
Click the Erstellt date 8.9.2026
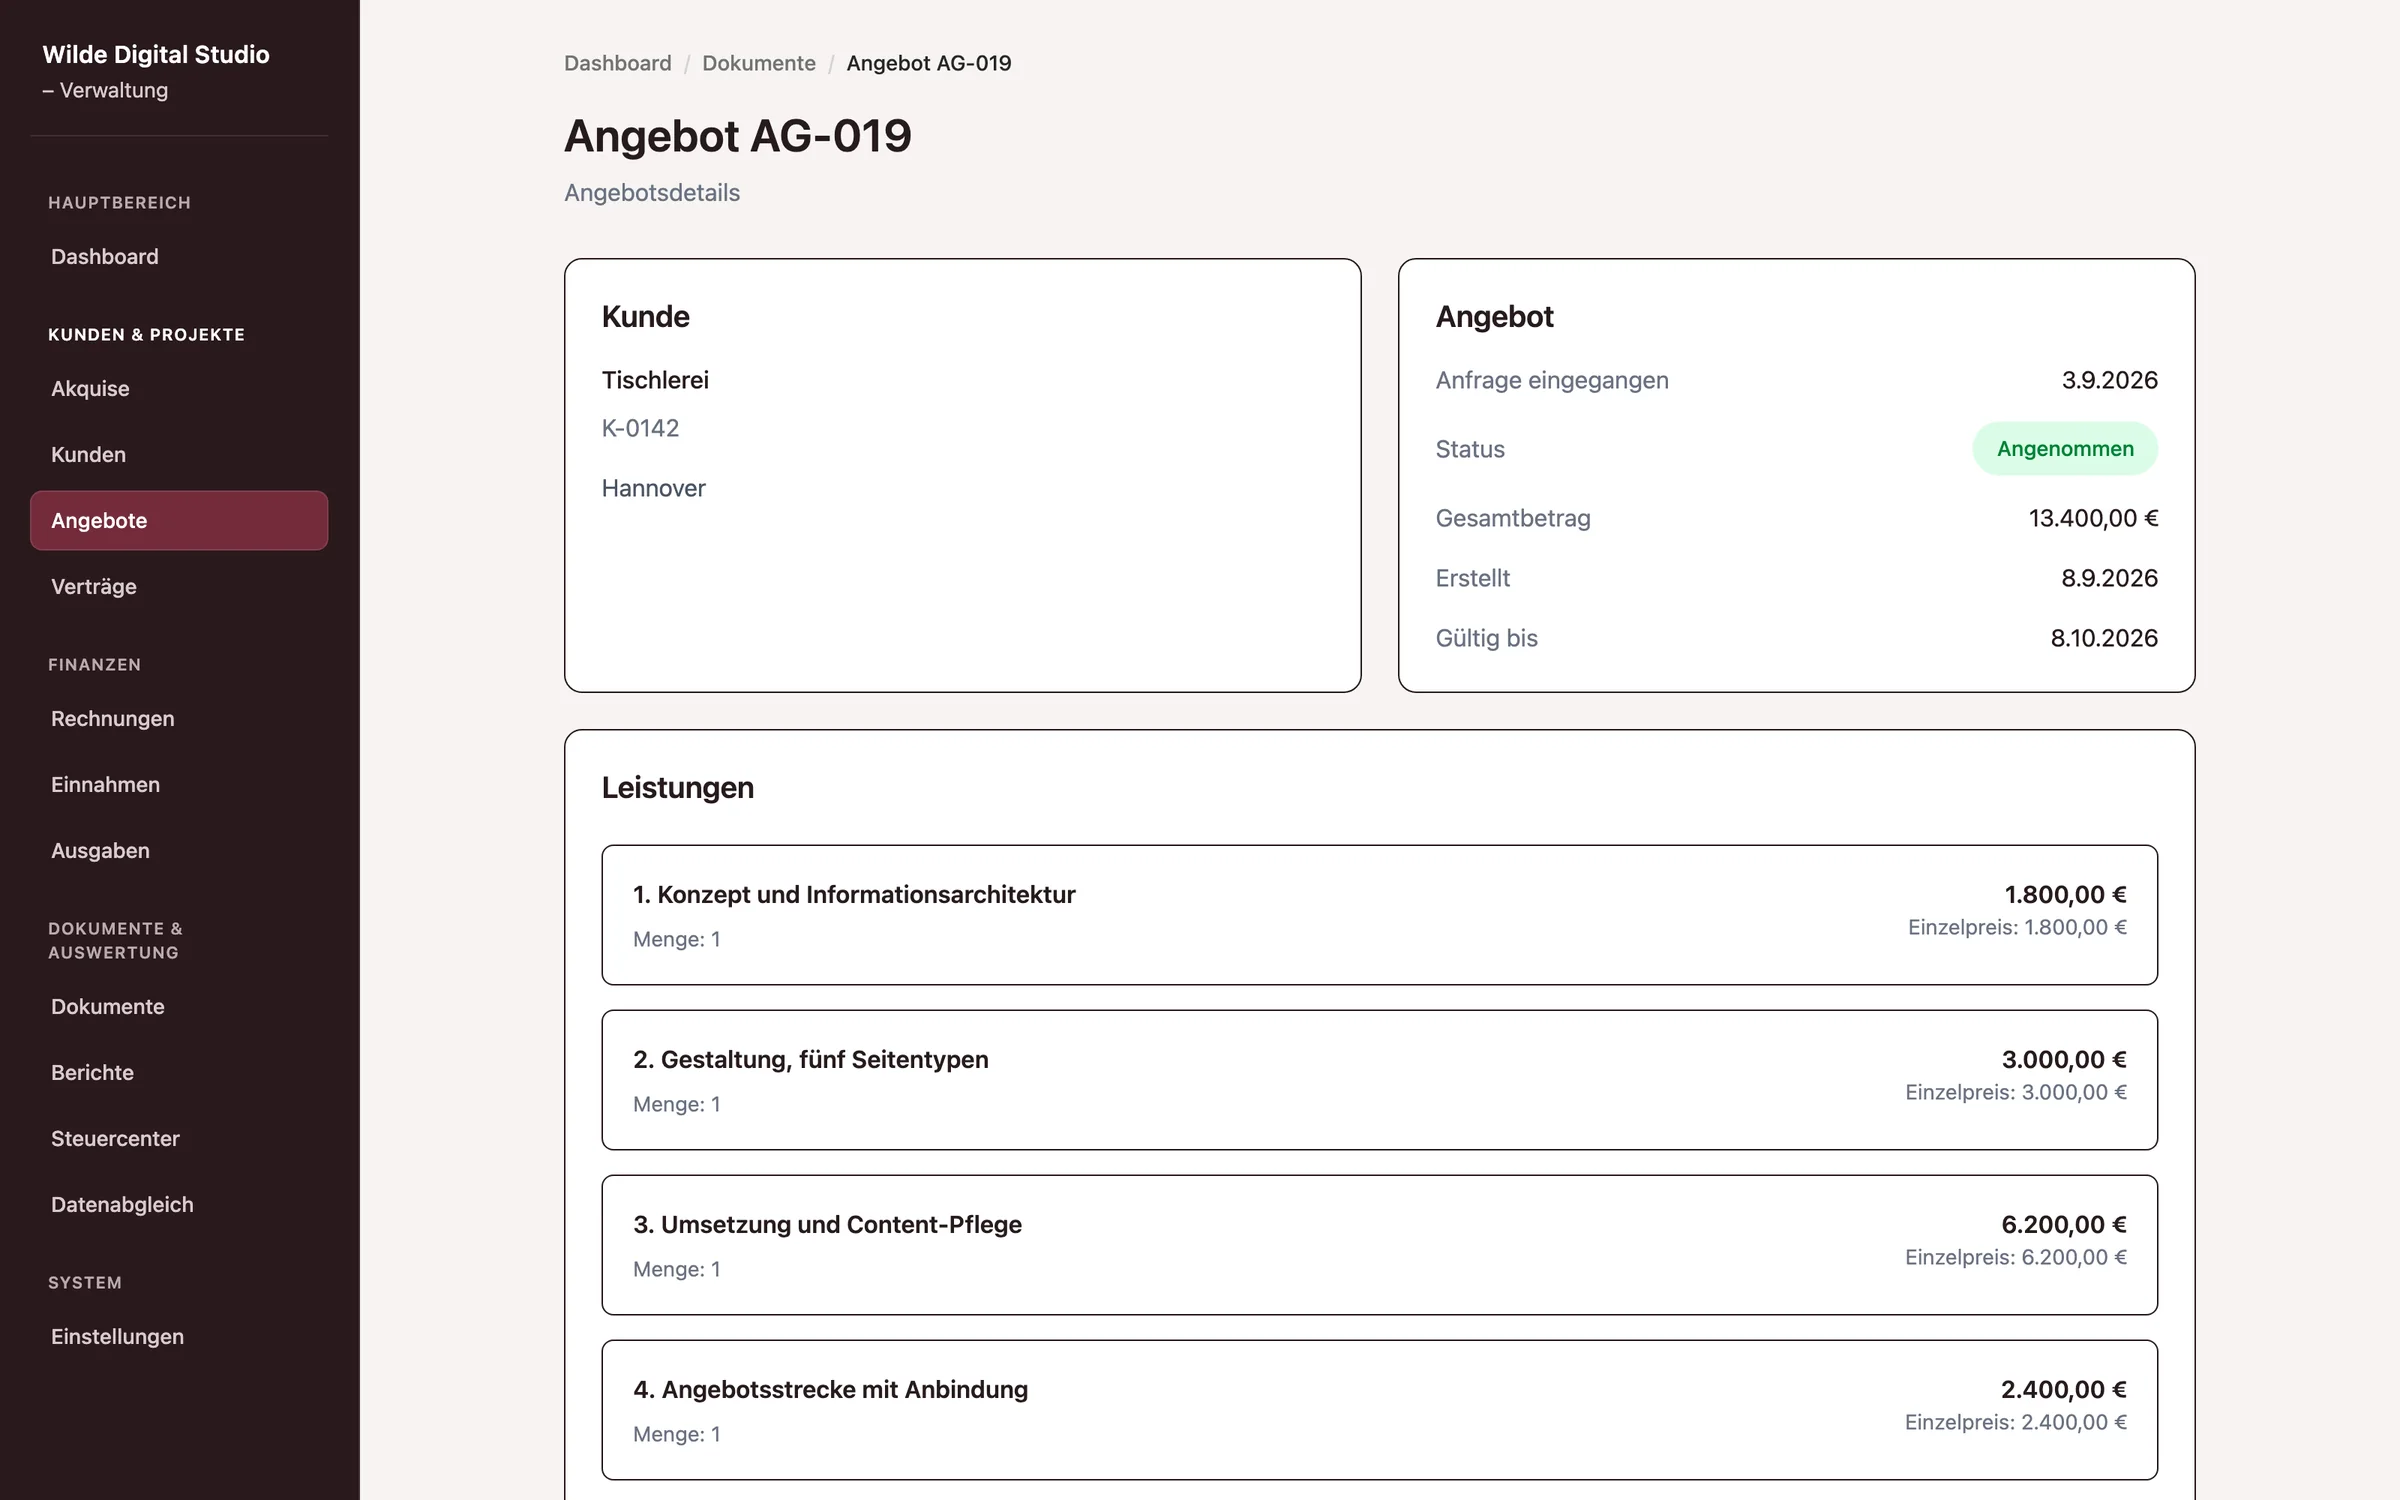point(2110,578)
